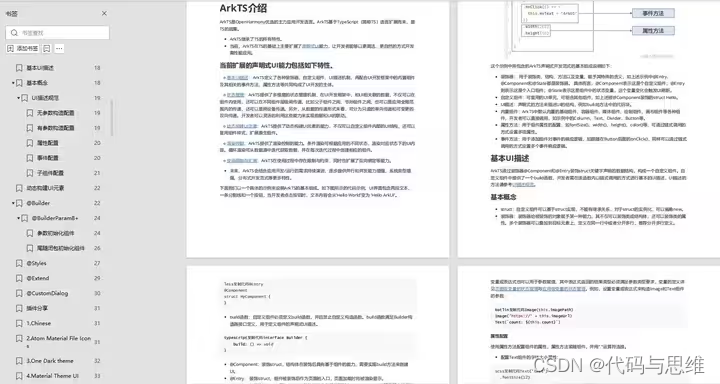Close the 书签 bookmarks panel
720x384 pixels.
coord(104,13)
